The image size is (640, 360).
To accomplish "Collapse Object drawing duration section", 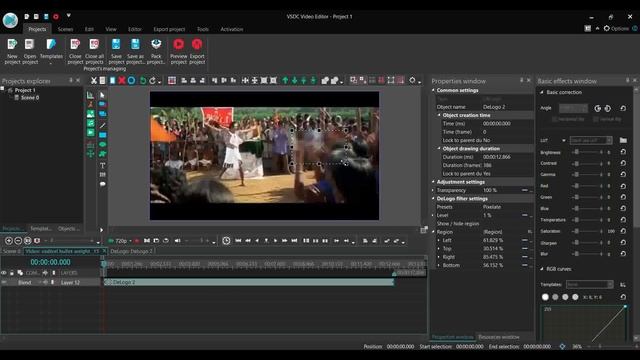I will pos(439,149).
